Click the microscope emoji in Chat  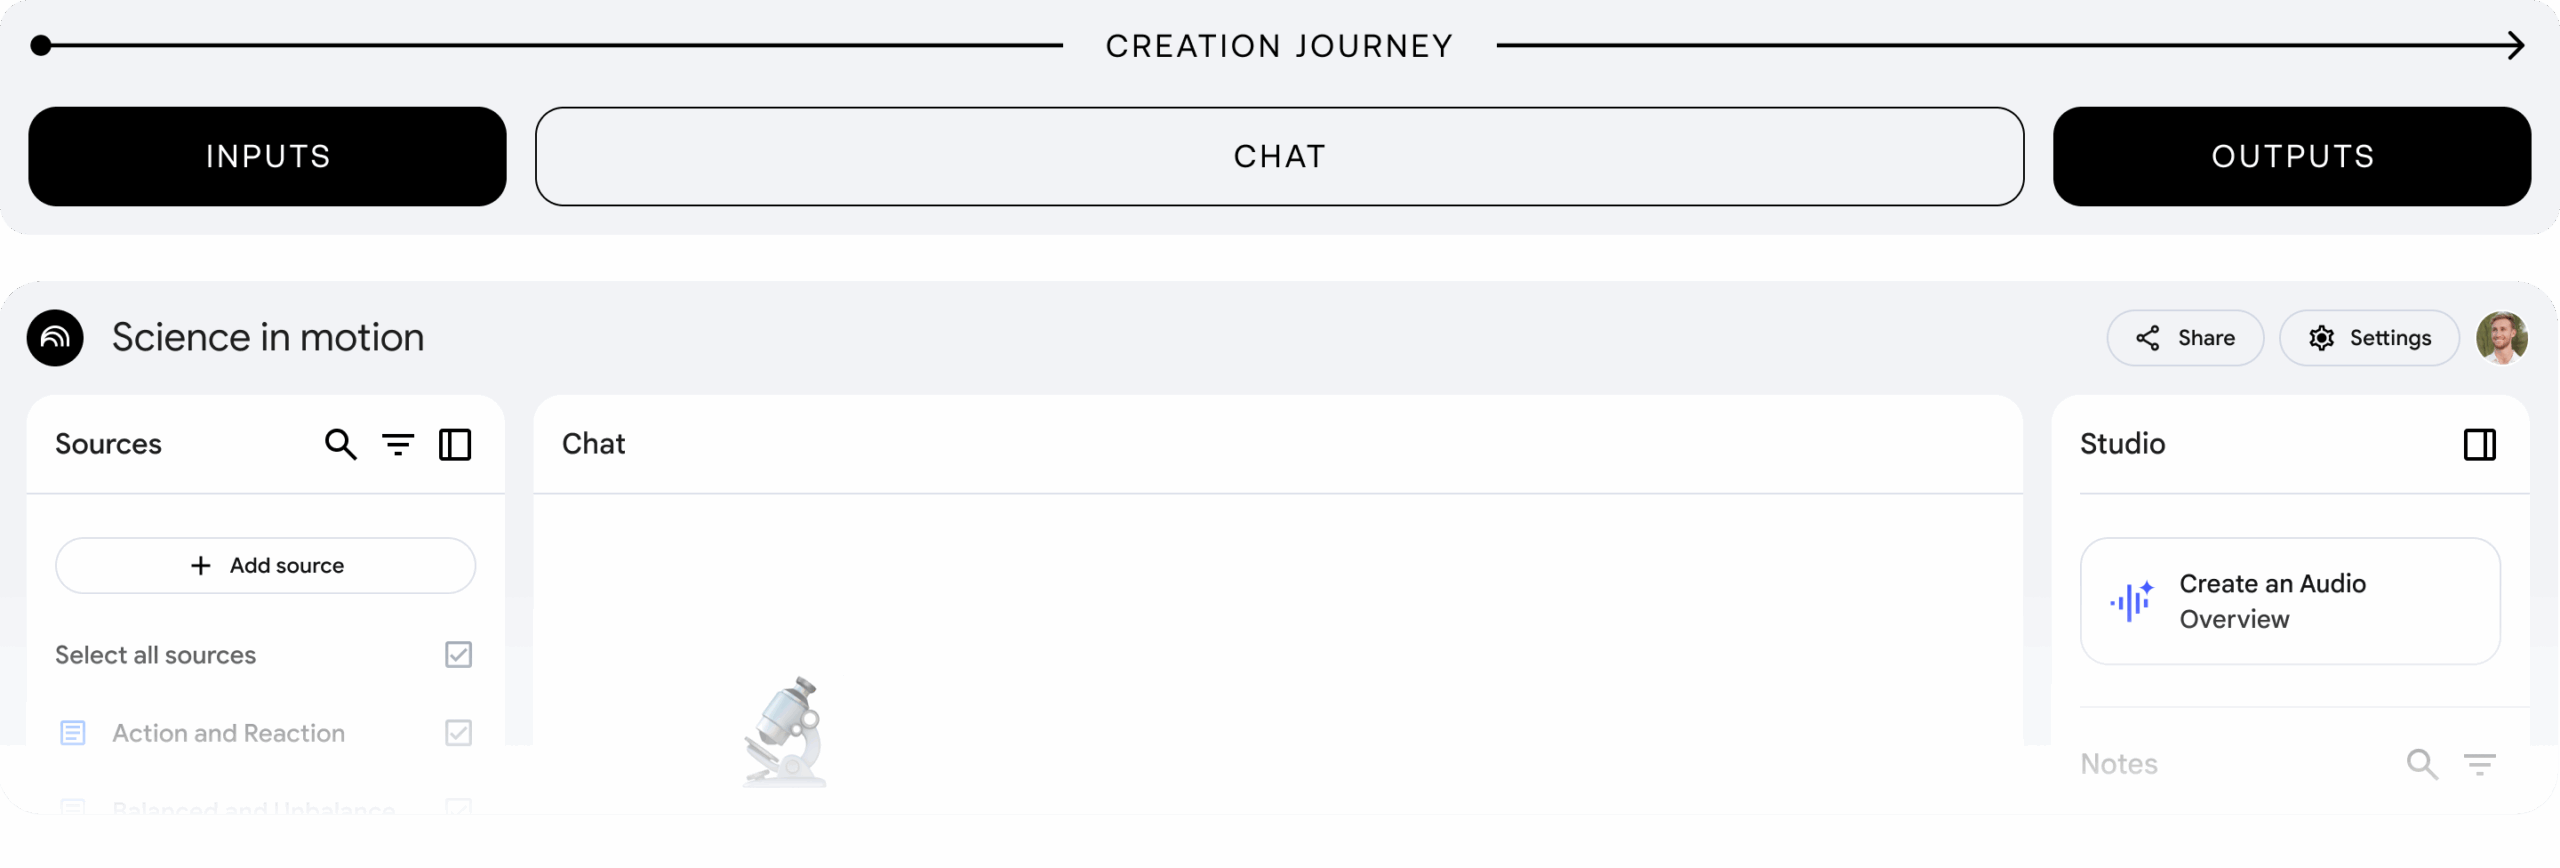tap(785, 732)
